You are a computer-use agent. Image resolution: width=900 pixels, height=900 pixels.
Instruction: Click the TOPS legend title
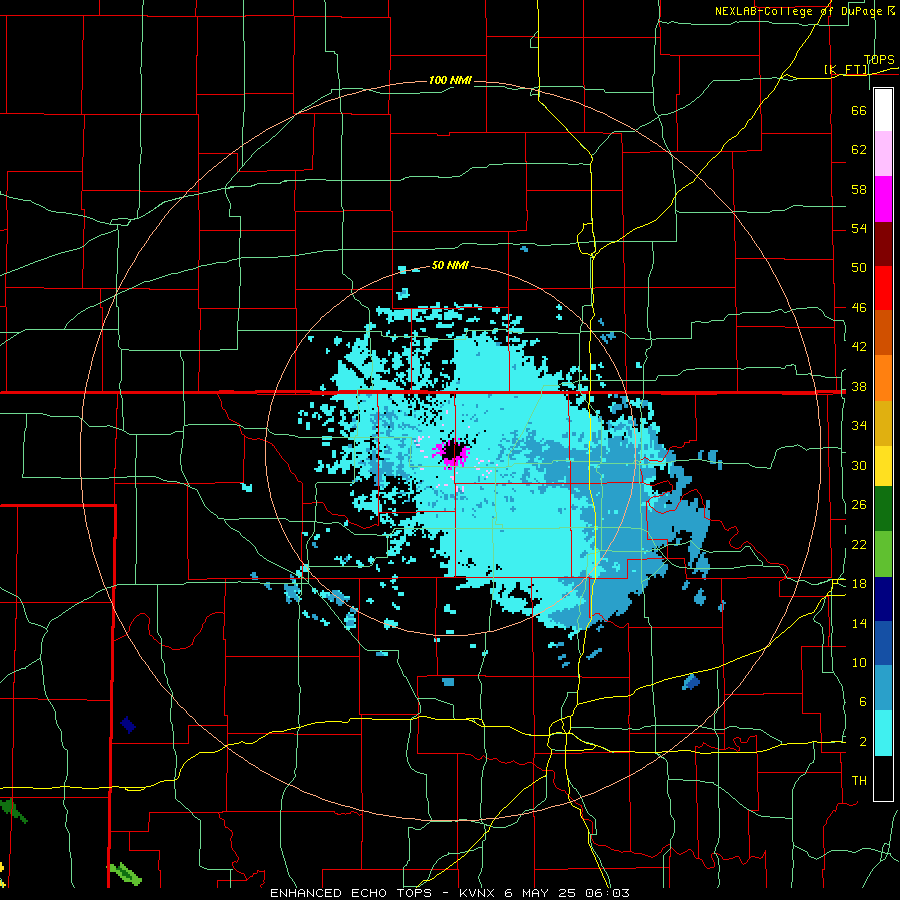click(879, 60)
